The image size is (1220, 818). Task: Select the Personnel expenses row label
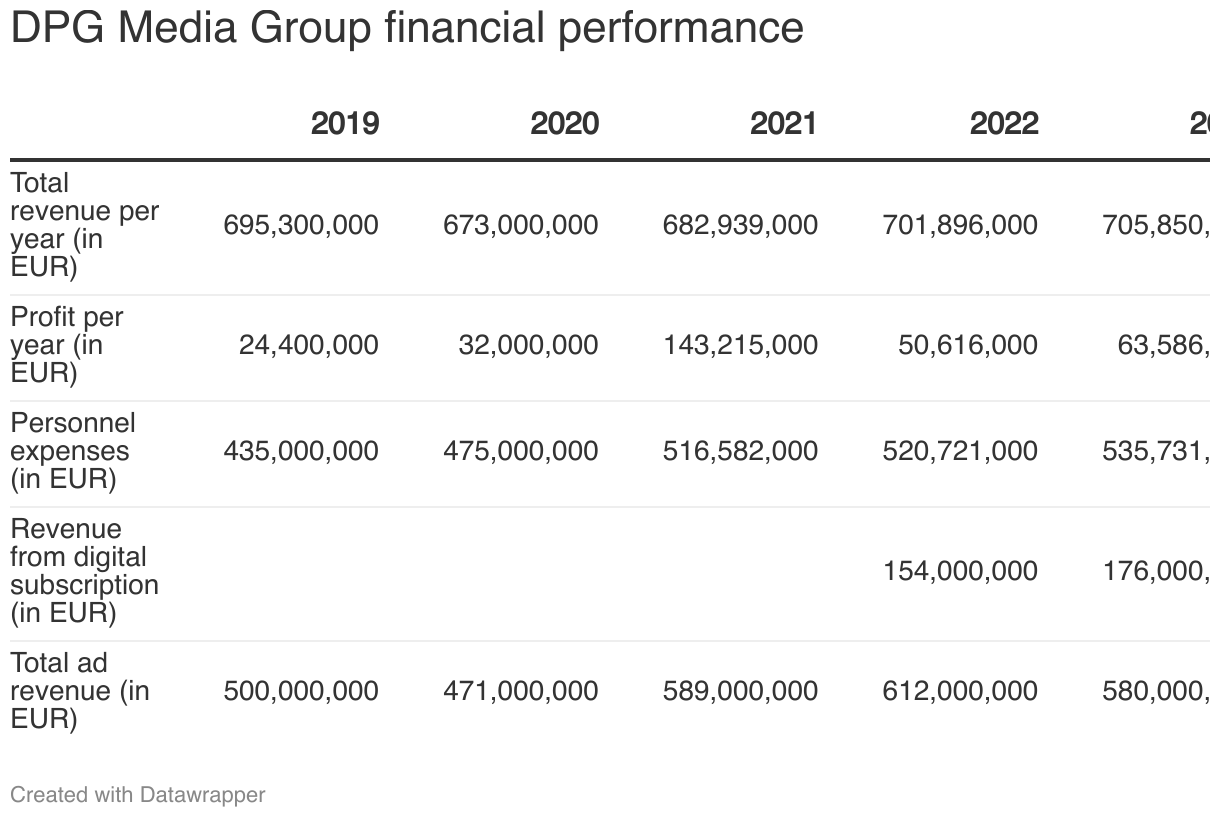pos(73,451)
